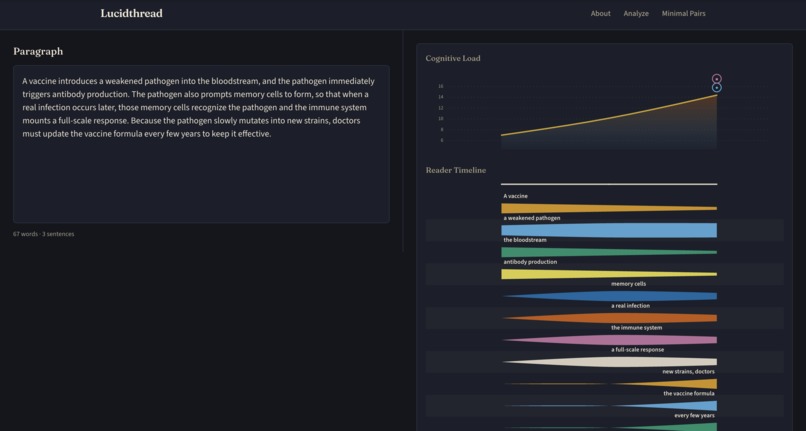This screenshot has height=431, width=806.
Task: Click the 'new strains, doctors' label
Action: pos(688,371)
